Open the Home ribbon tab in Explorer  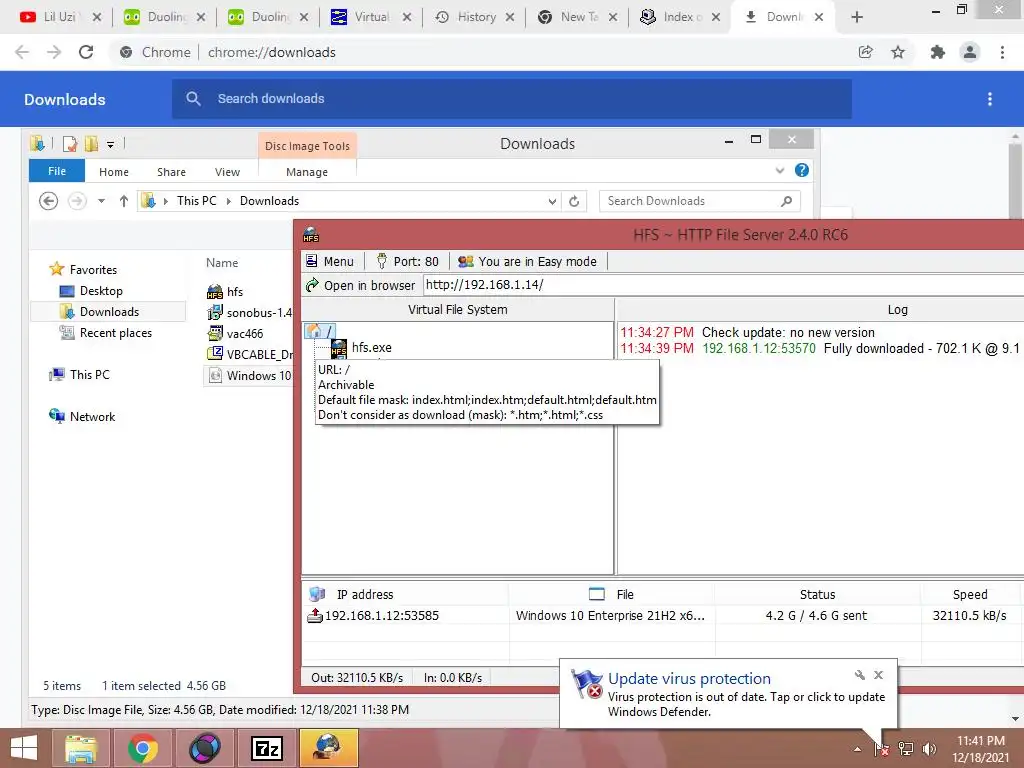(114, 172)
